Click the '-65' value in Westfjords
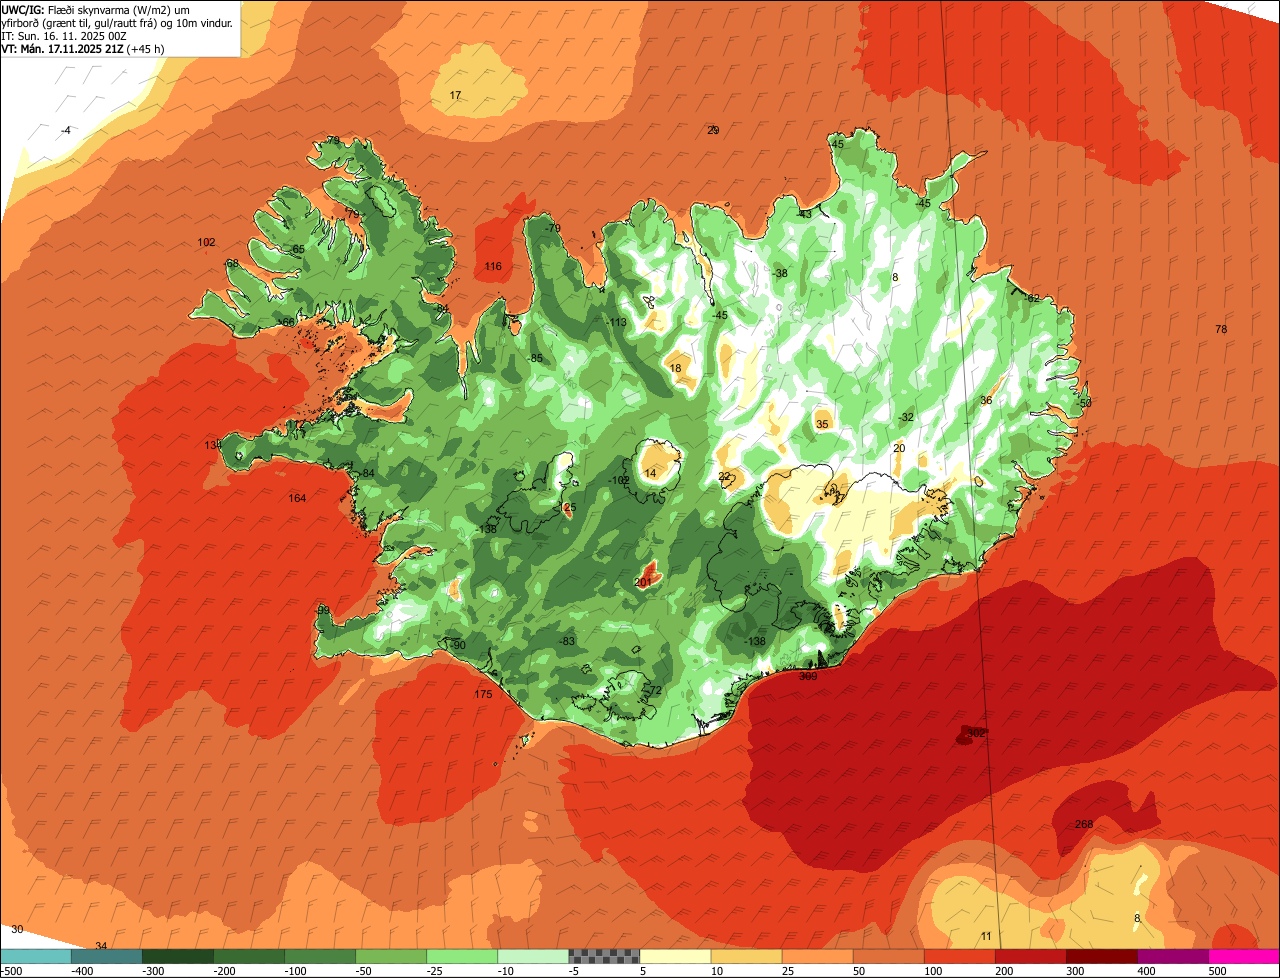The width and height of the screenshot is (1280, 978). (x=296, y=249)
